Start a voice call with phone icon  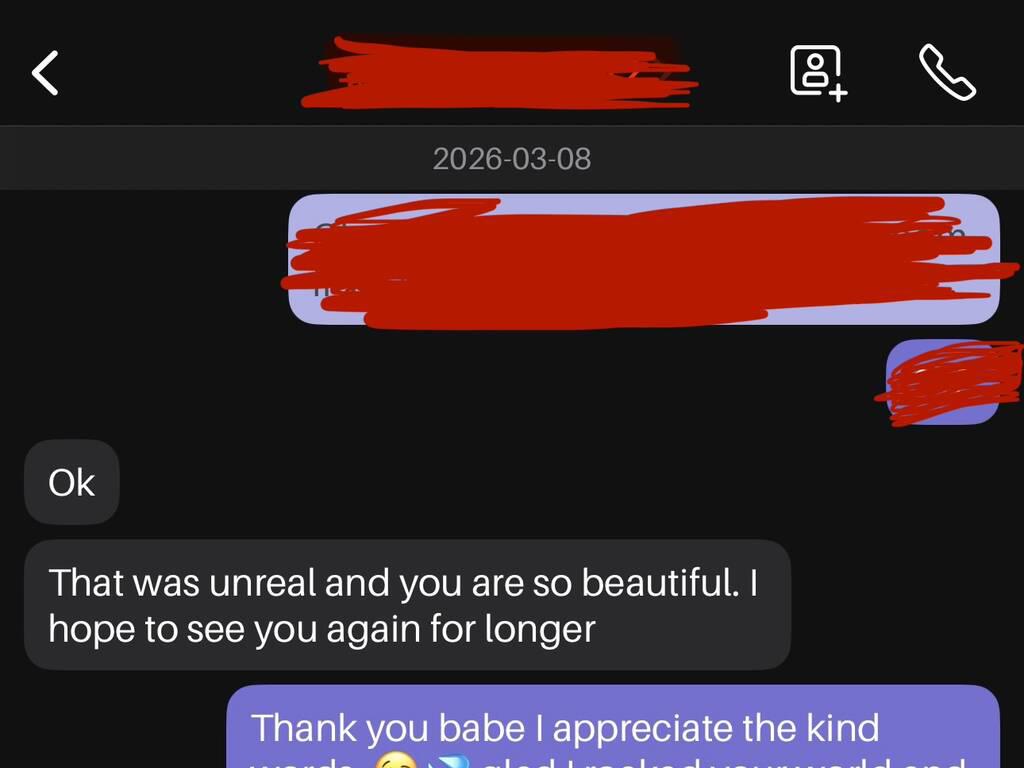pyautogui.click(x=947, y=72)
